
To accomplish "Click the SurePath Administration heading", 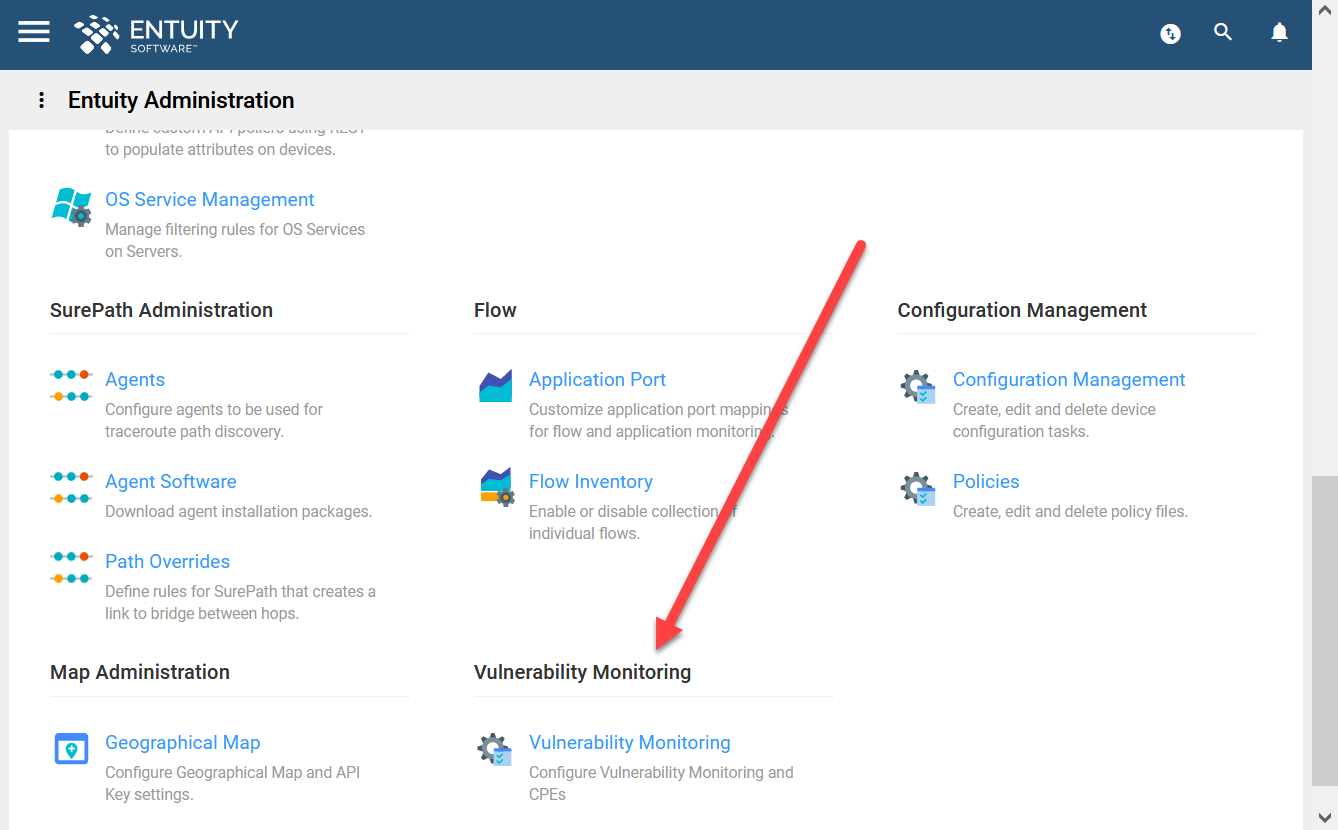I will click(161, 310).
